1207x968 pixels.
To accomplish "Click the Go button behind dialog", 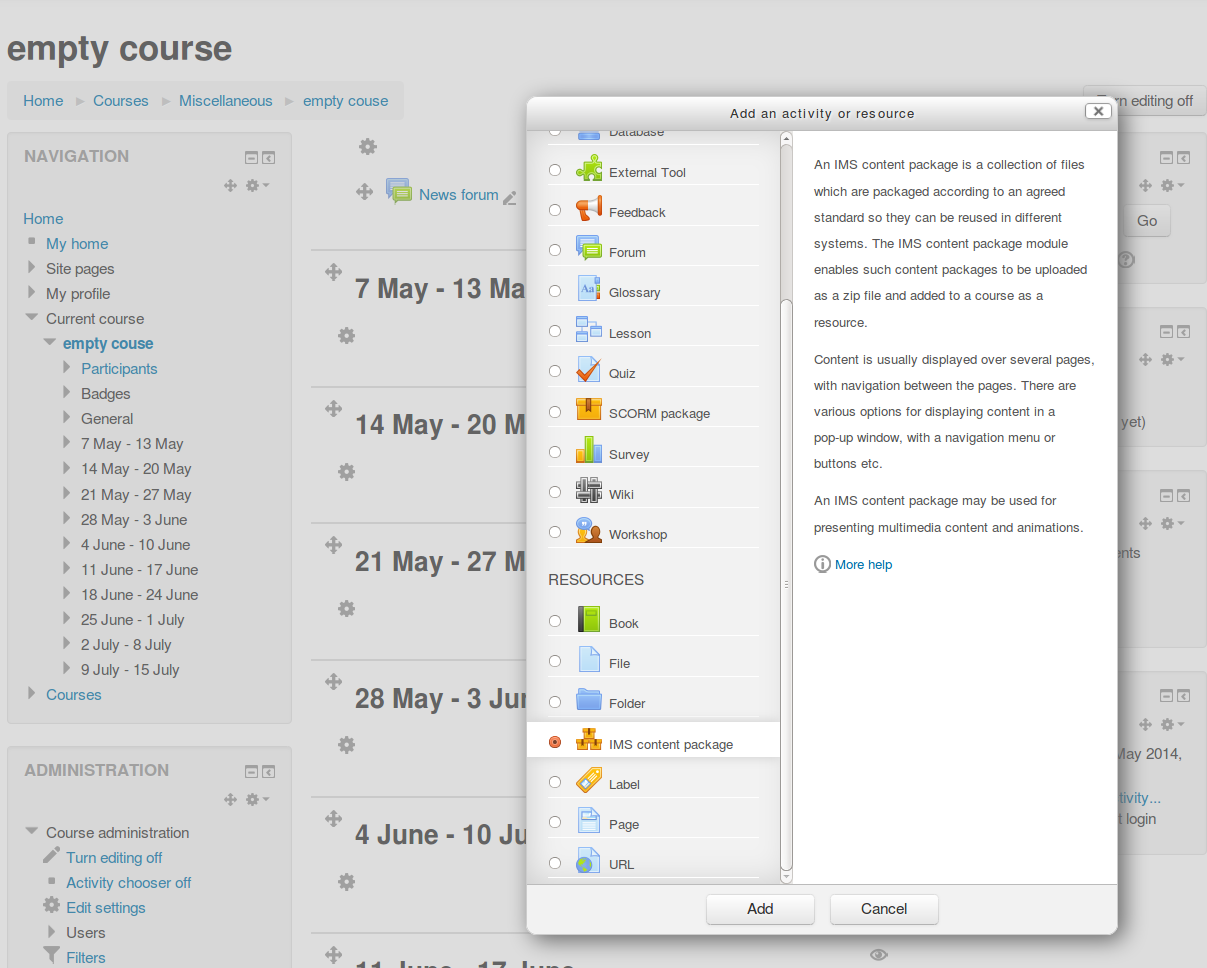I will [1147, 221].
